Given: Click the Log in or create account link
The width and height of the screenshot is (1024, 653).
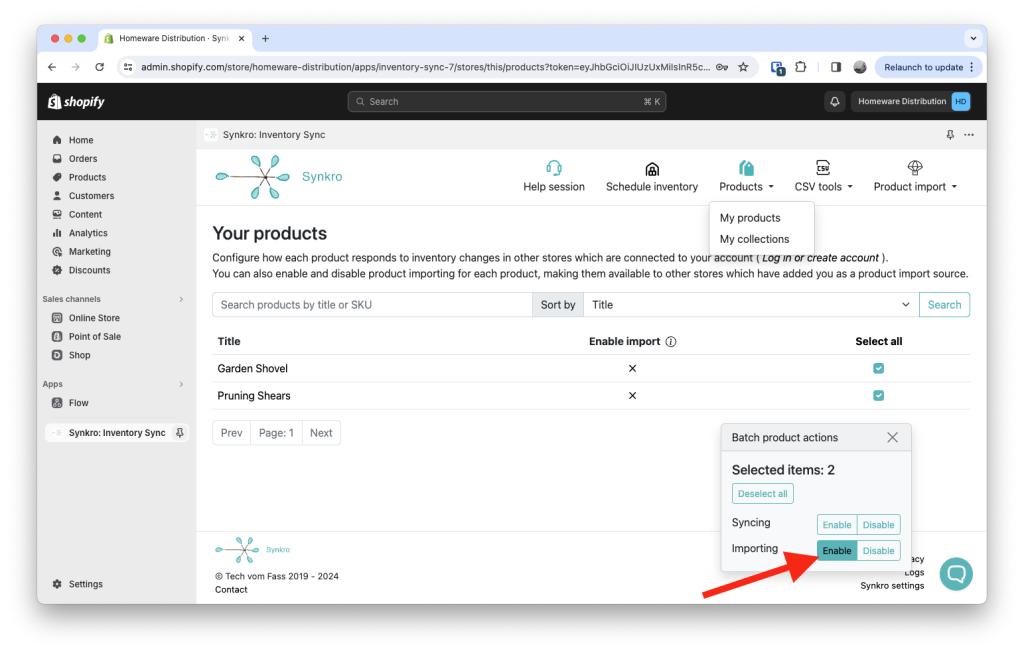Looking at the screenshot, I should 820,258.
